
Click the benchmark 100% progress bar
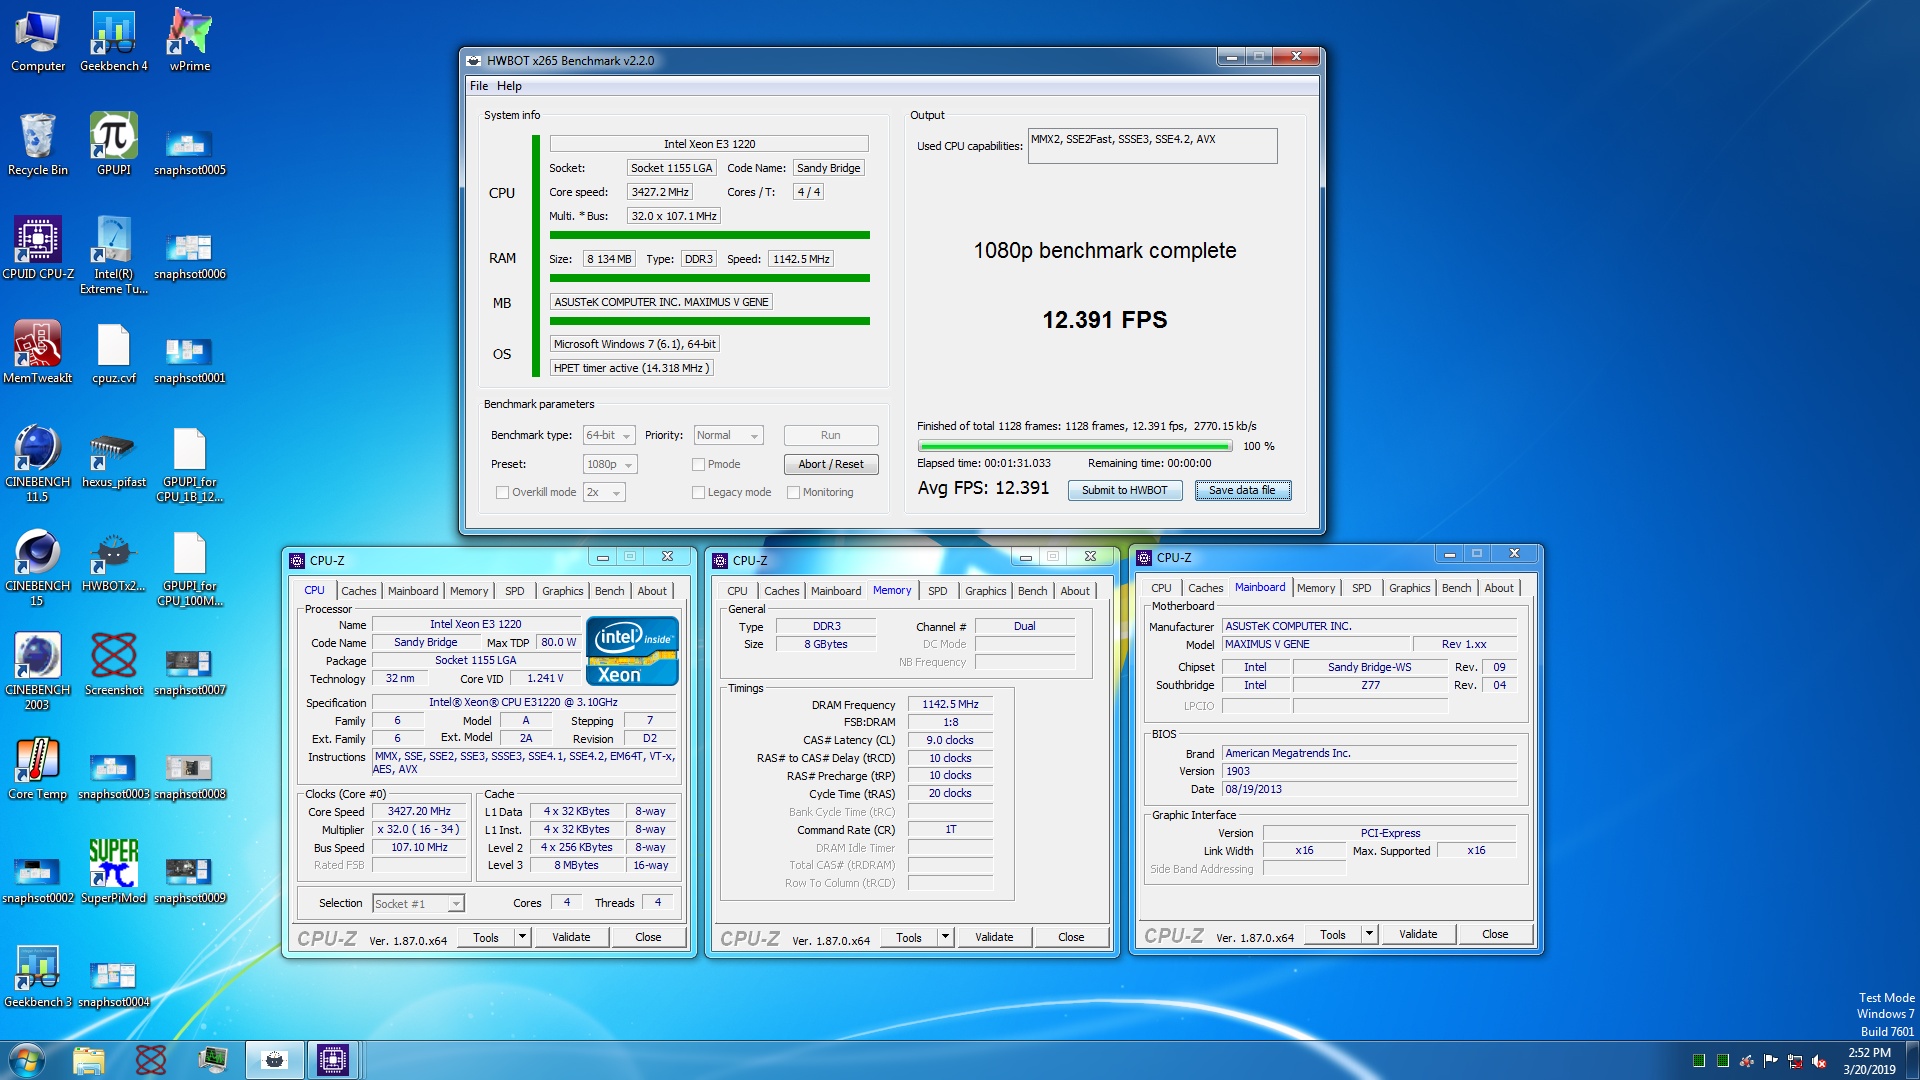click(x=1075, y=446)
